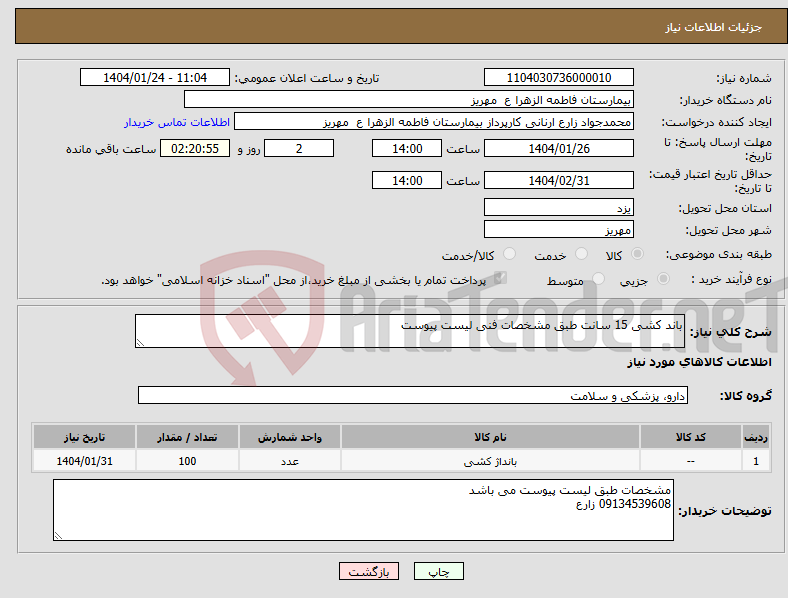This screenshot has width=788, height=598.
Task: Click need date cell 1404/01/31
Action: point(84,461)
